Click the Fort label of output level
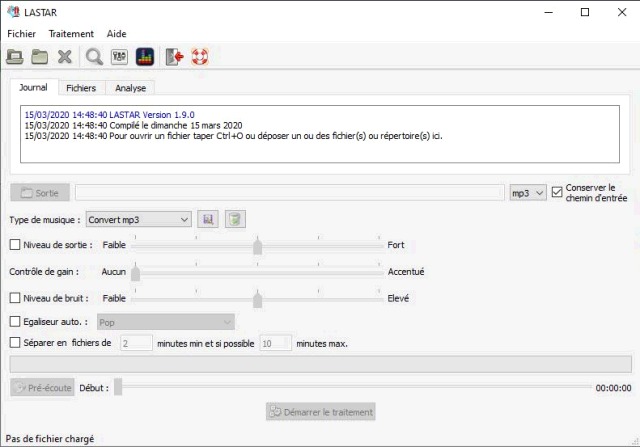The image size is (640, 447). coord(396,245)
